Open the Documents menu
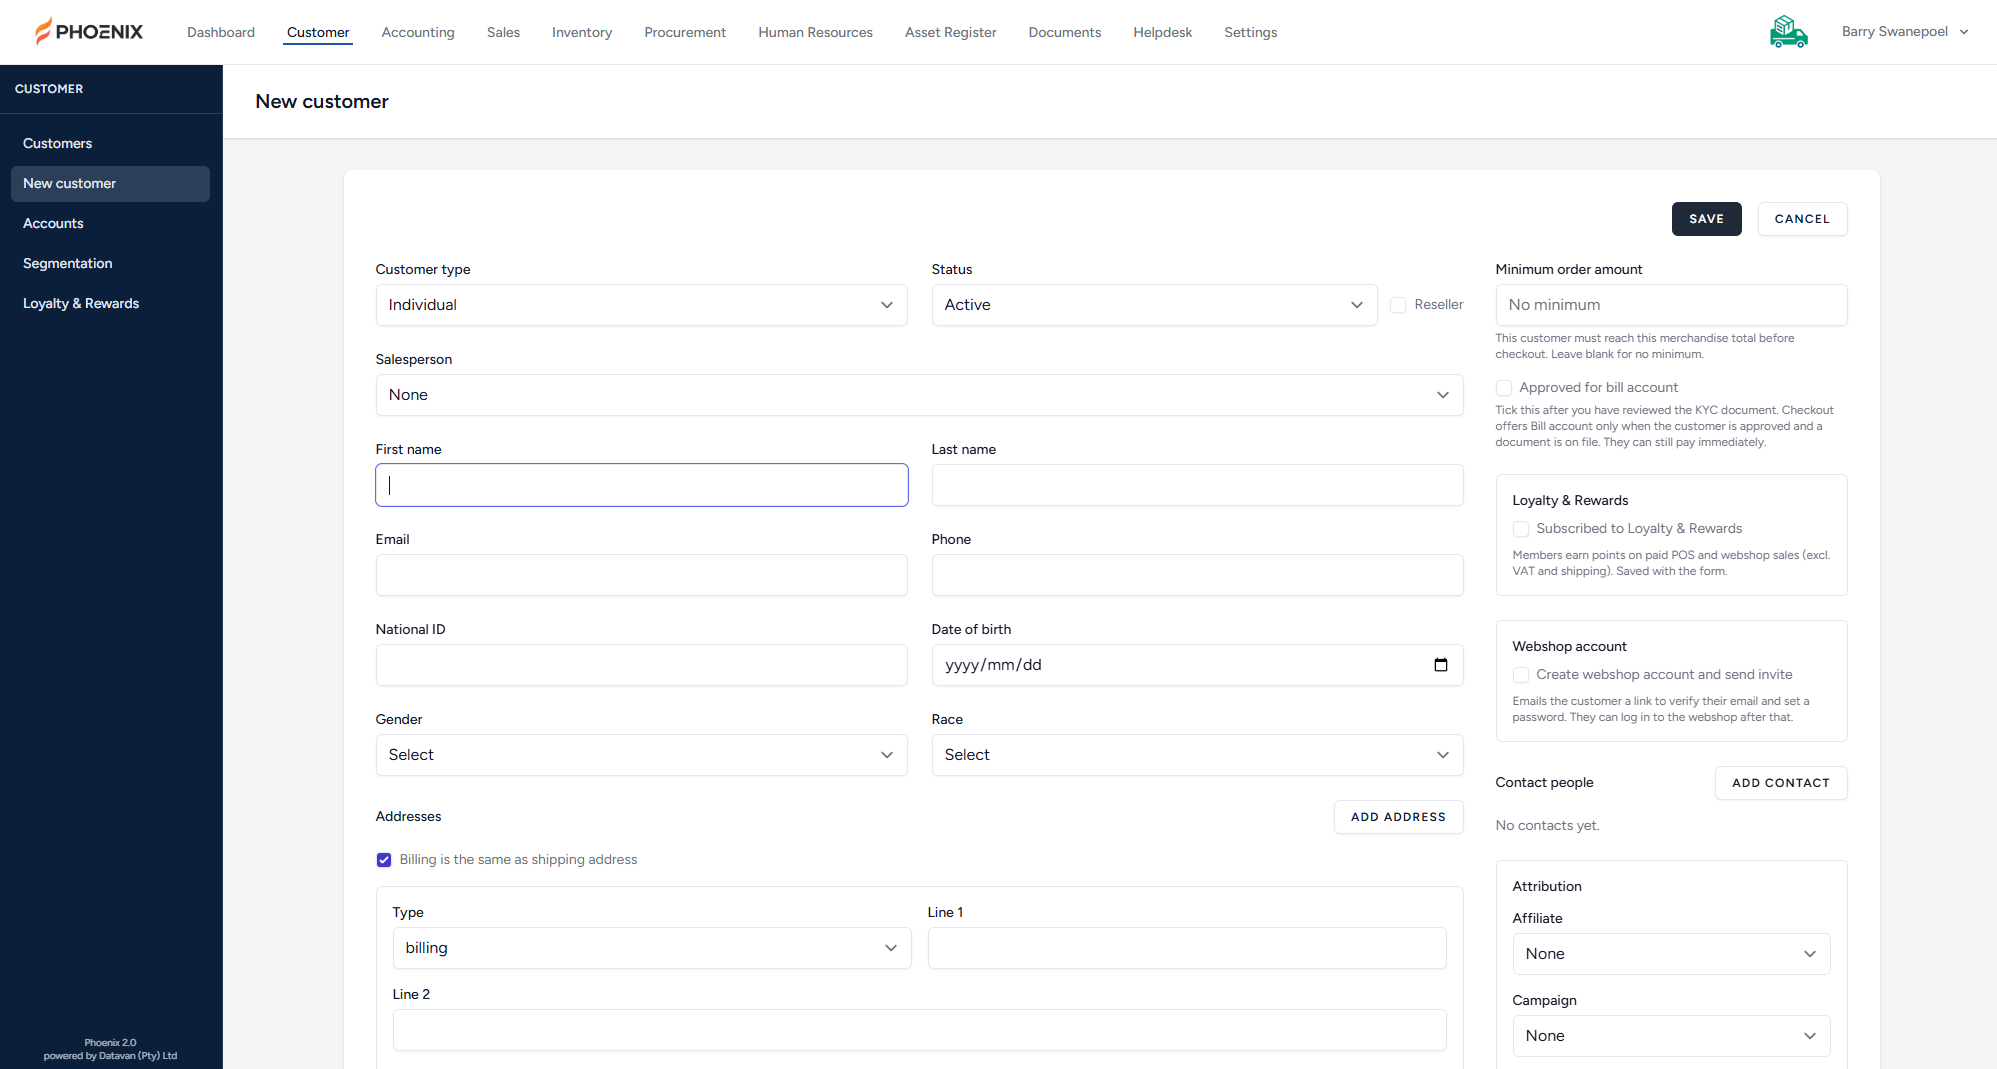This screenshot has width=1997, height=1069. tap(1064, 32)
